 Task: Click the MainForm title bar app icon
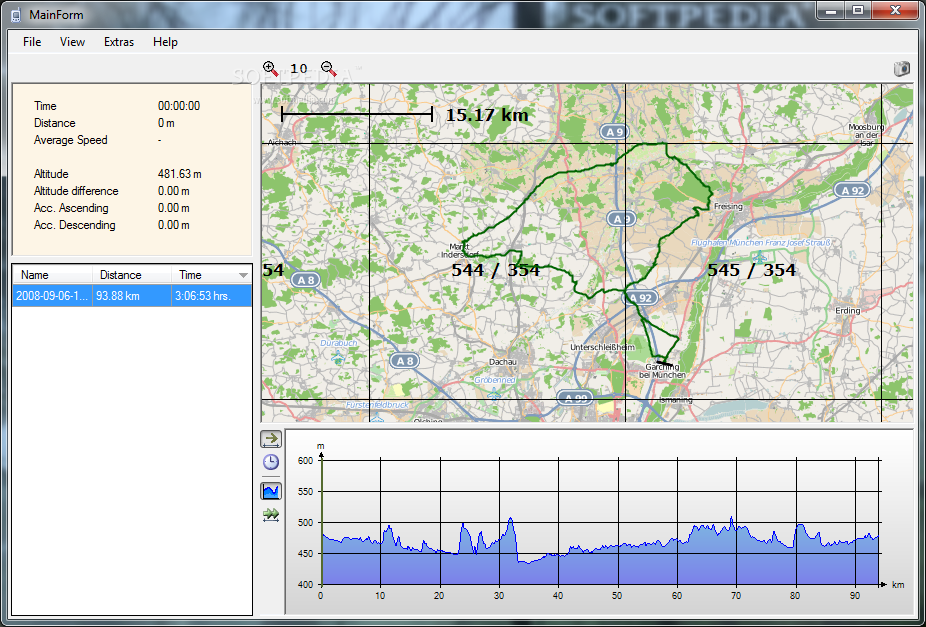(x=17, y=15)
